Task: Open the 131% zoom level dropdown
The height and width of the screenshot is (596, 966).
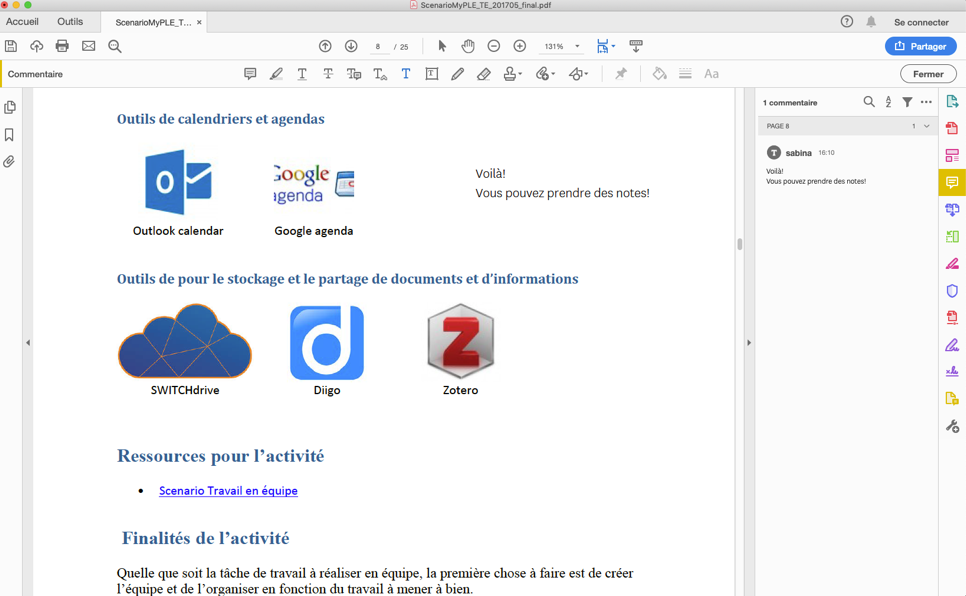Action: [x=577, y=46]
